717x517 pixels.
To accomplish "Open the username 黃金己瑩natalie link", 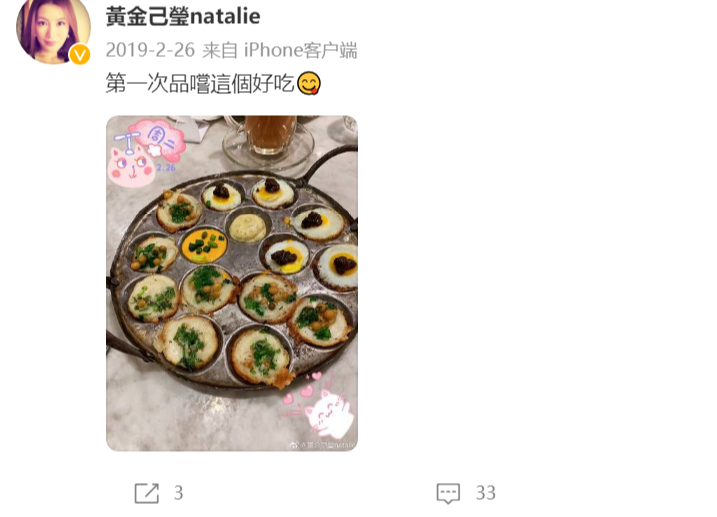I will pos(183,16).
